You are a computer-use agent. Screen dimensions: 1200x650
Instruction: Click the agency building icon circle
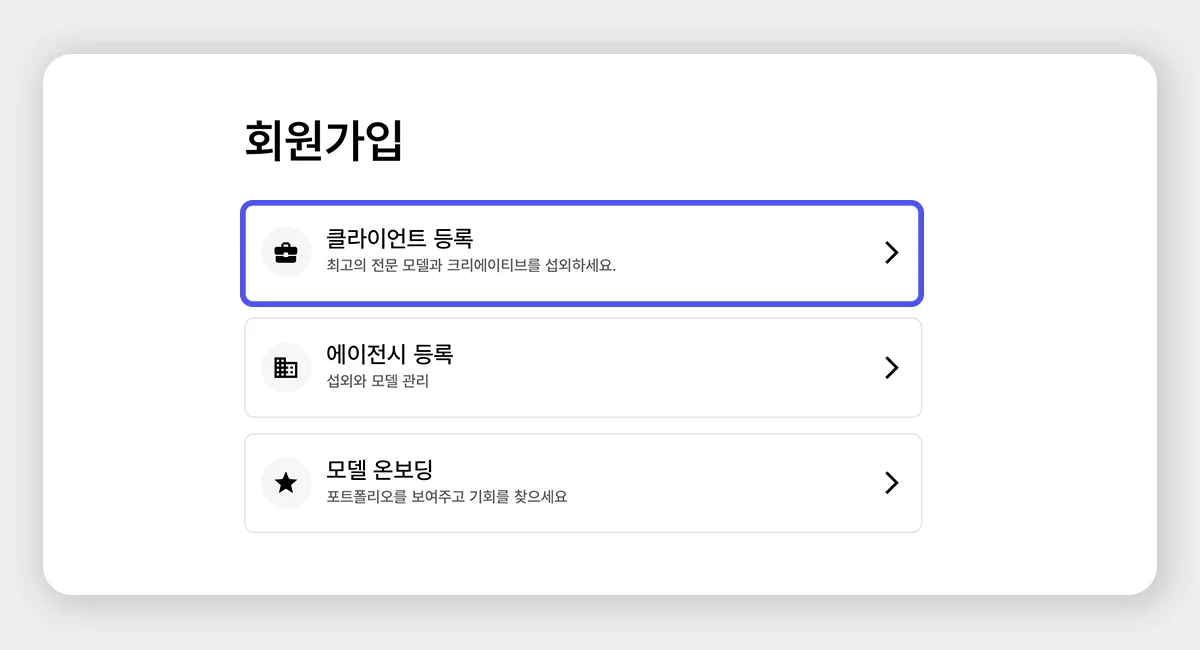(286, 367)
